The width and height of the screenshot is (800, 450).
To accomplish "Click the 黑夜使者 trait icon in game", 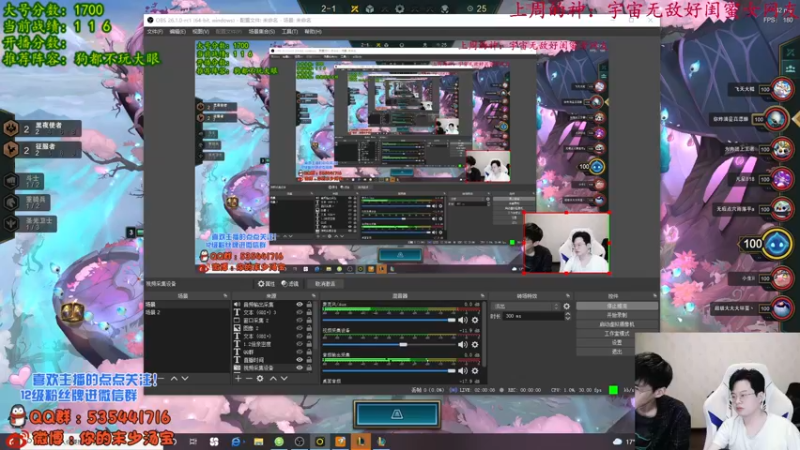I will [11, 129].
